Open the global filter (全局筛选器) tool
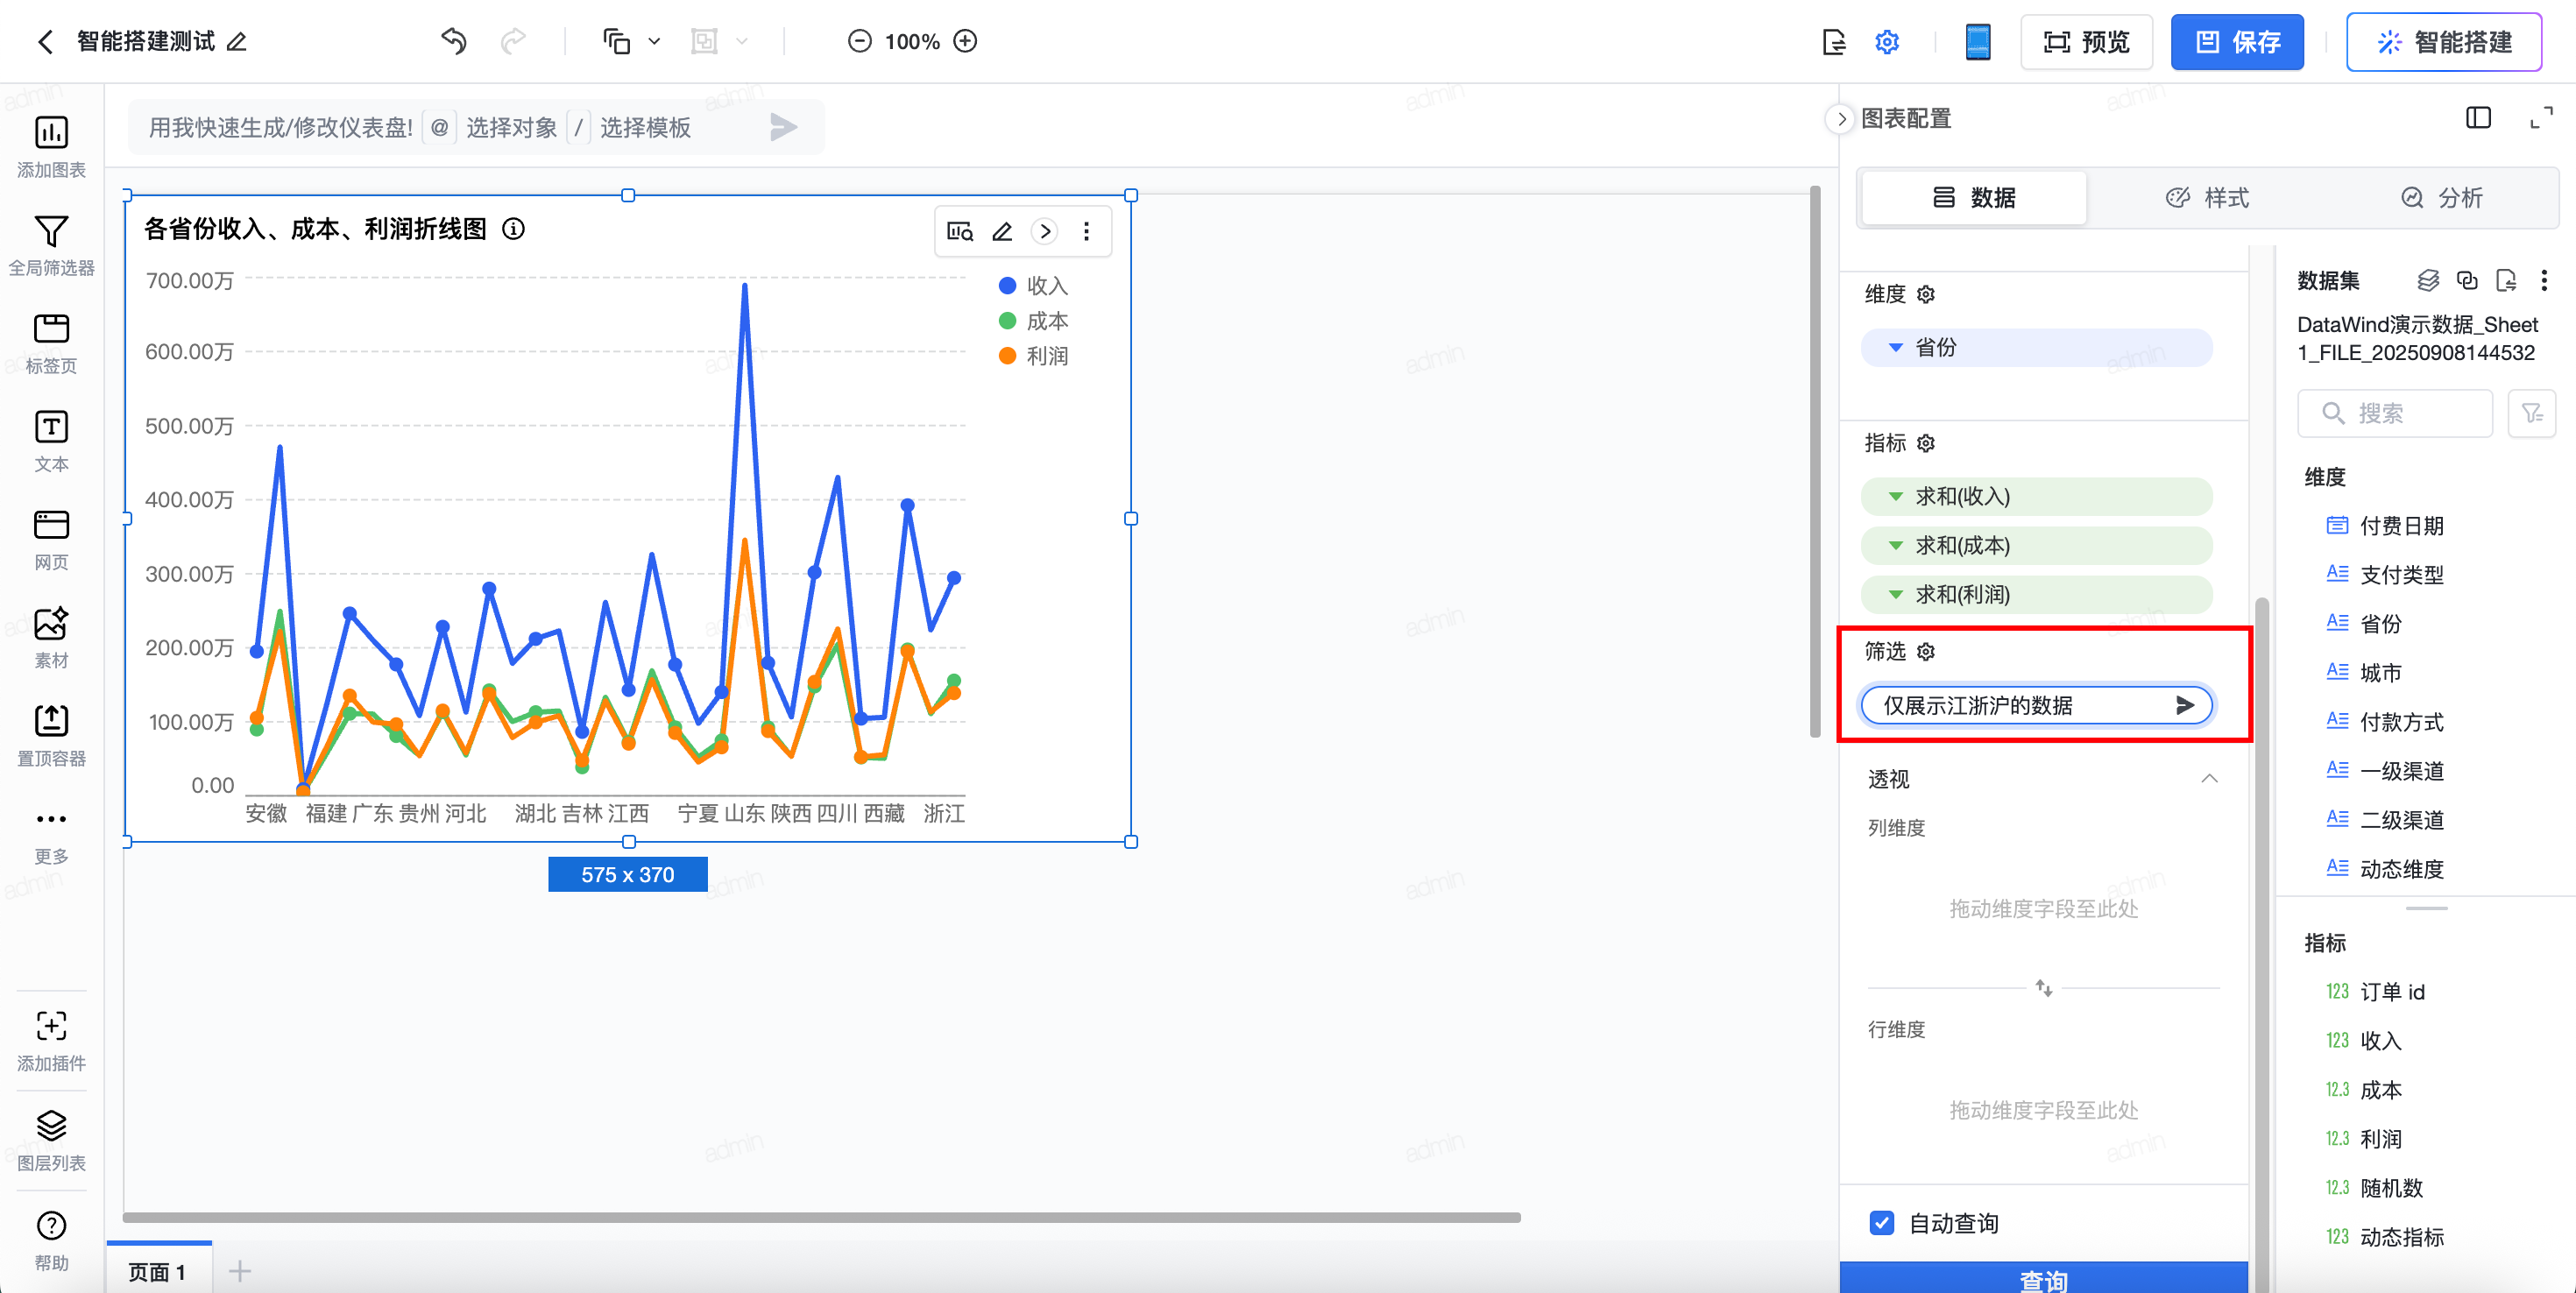 [51, 232]
